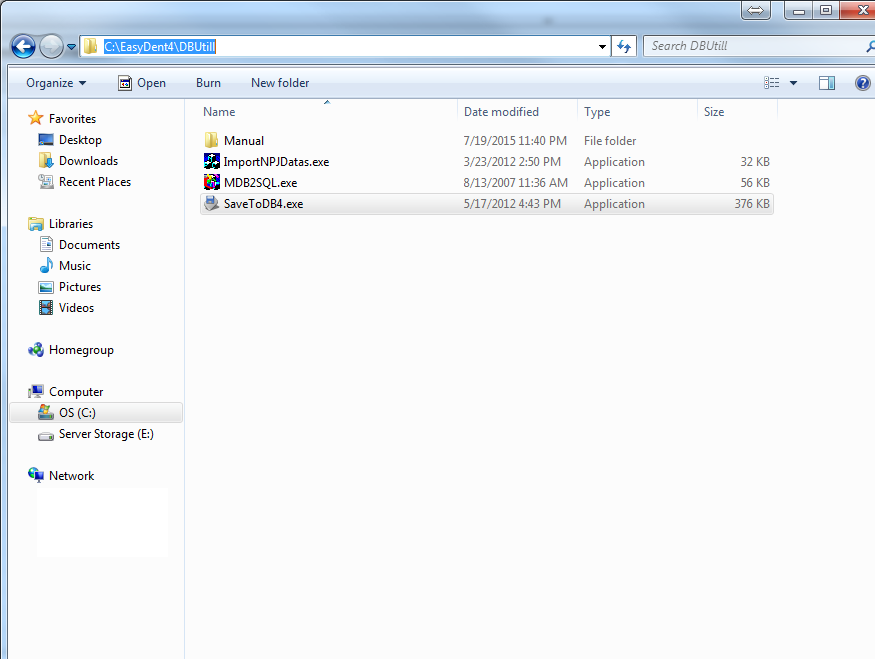Click the Network icon
Screen dimensions: 875x659
pyautogui.click(x=36, y=475)
